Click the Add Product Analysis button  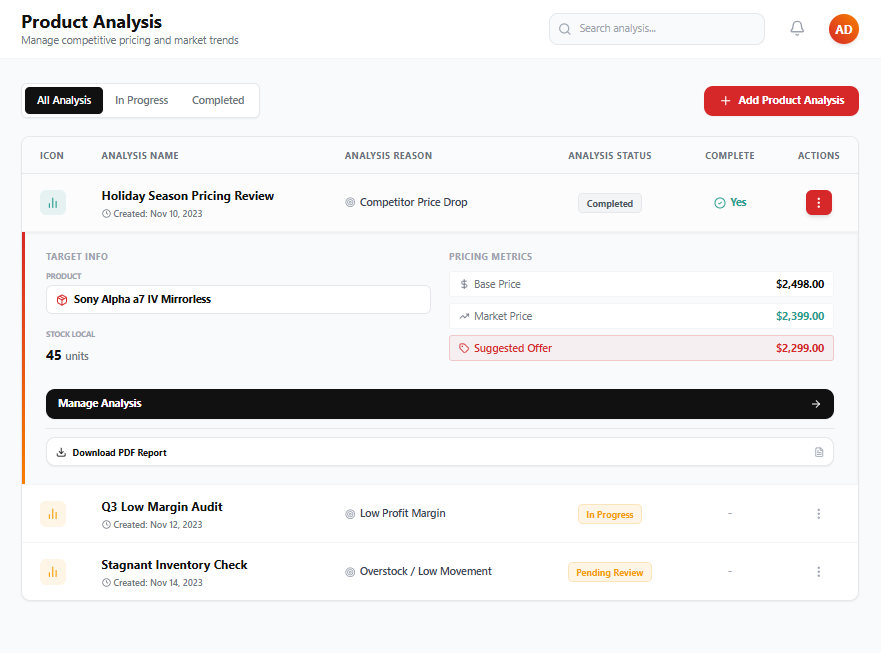(x=781, y=101)
